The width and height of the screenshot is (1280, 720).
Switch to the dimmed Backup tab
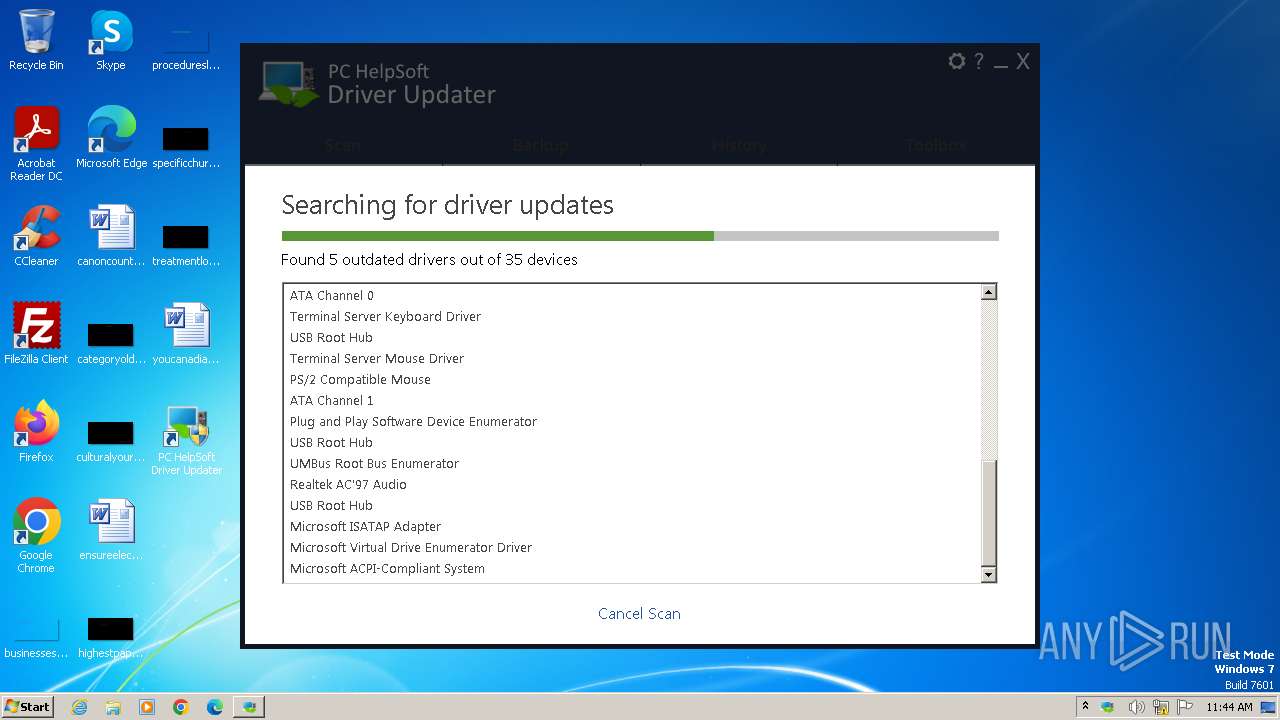point(541,146)
